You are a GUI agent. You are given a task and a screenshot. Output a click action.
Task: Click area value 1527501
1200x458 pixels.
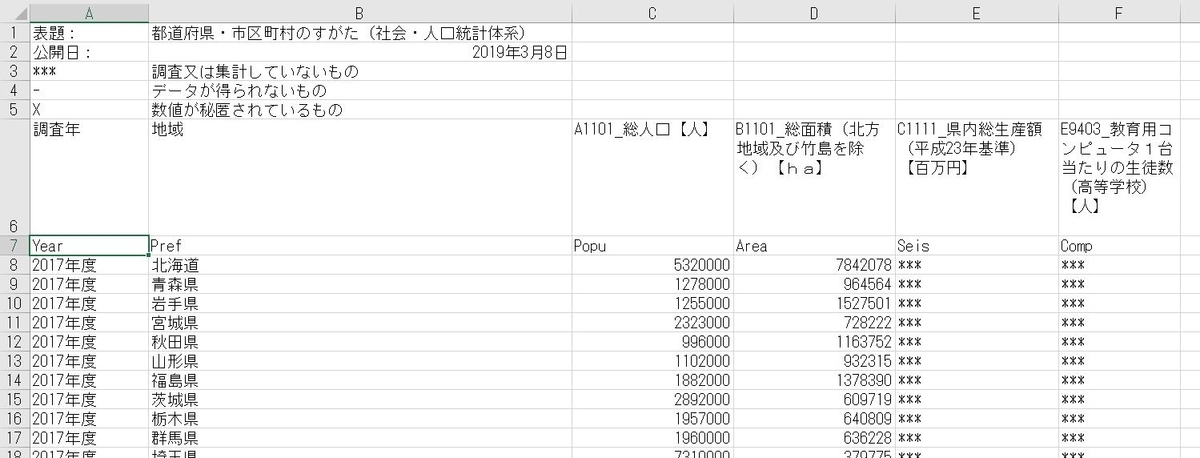tap(814, 304)
